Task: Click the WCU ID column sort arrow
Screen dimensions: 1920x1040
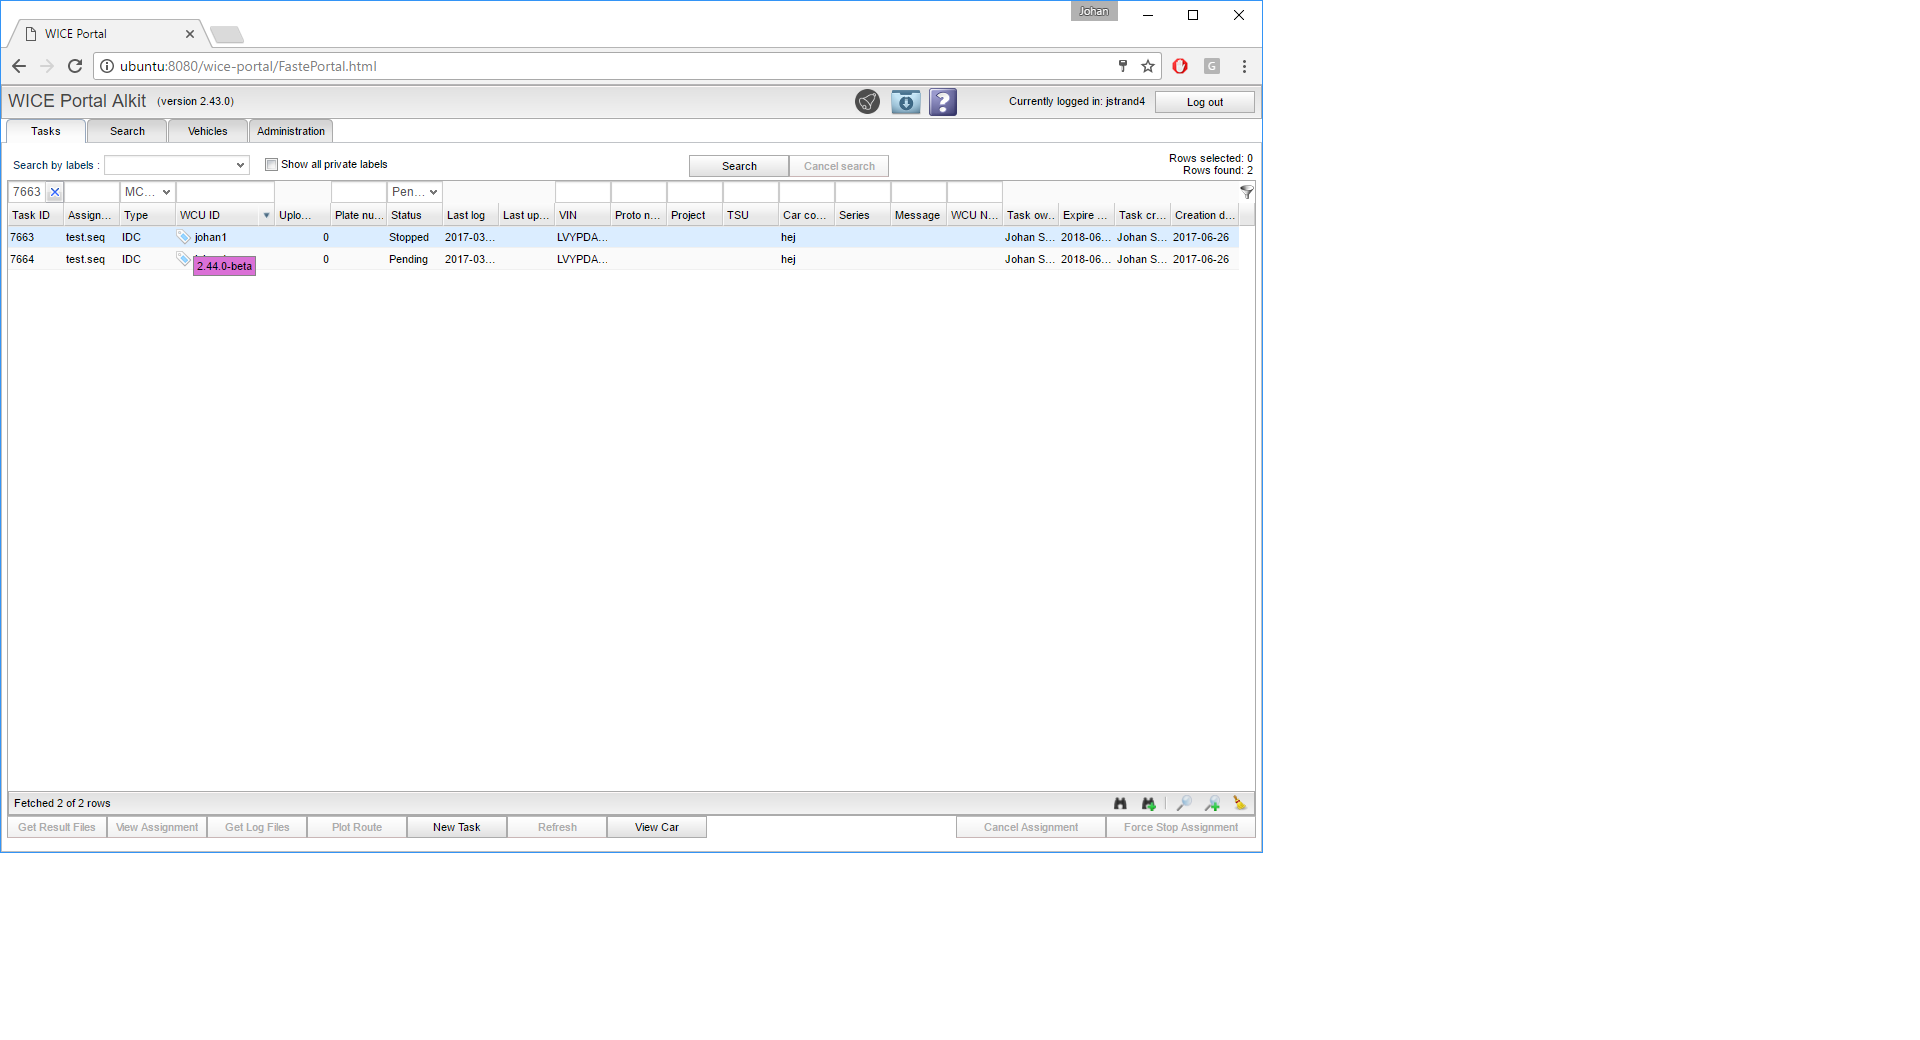Action: 266,216
